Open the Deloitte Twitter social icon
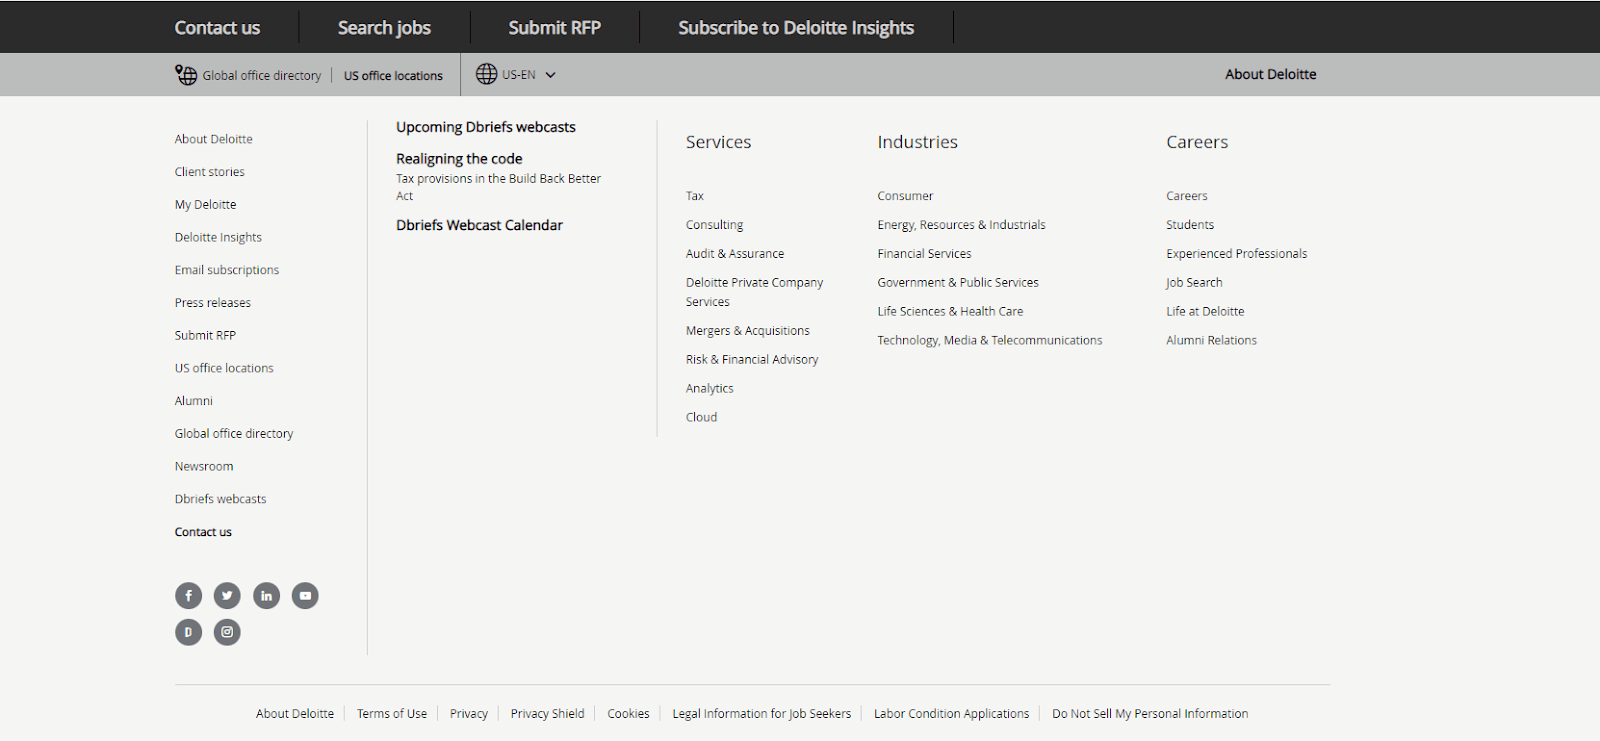1600x741 pixels. (x=227, y=596)
